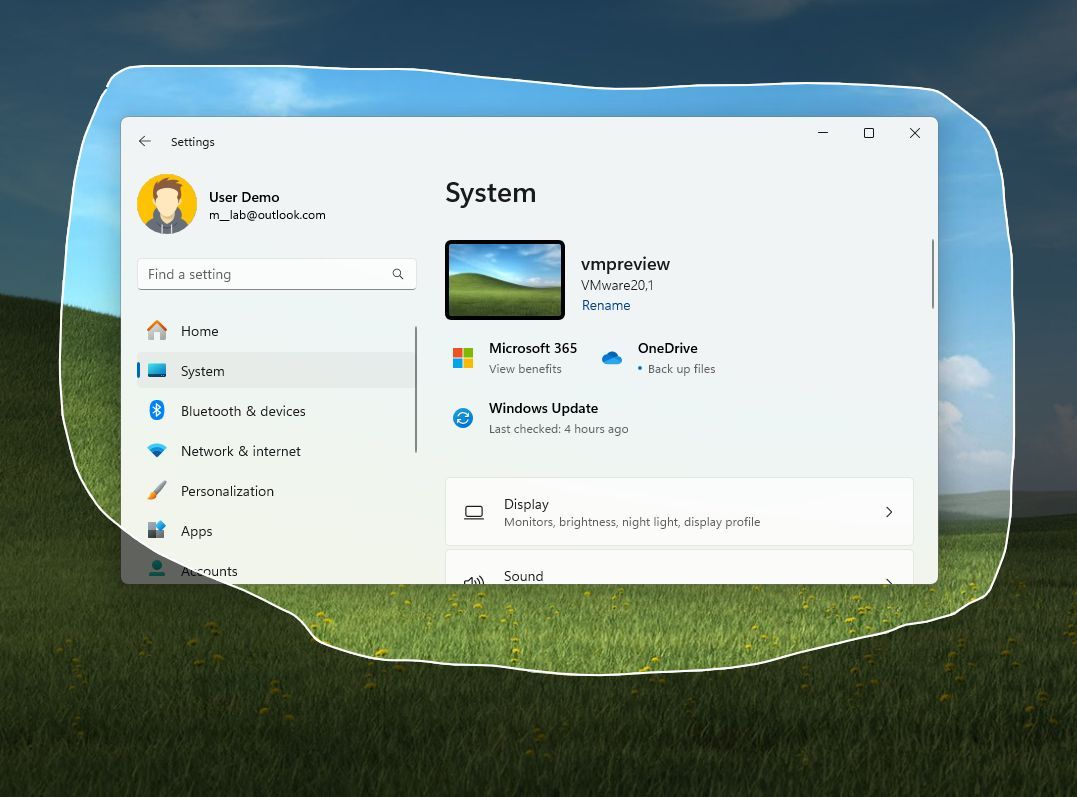
Task: Click the search magnifier in Find a setting
Action: (398, 273)
